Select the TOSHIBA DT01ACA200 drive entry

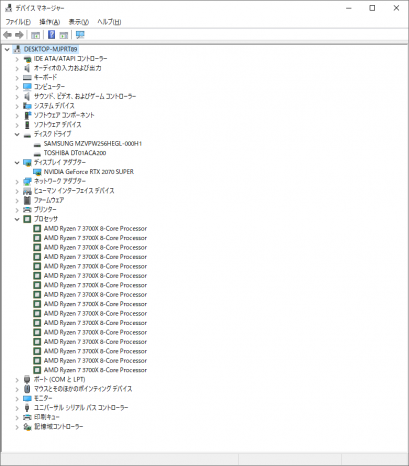click(x=75, y=153)
